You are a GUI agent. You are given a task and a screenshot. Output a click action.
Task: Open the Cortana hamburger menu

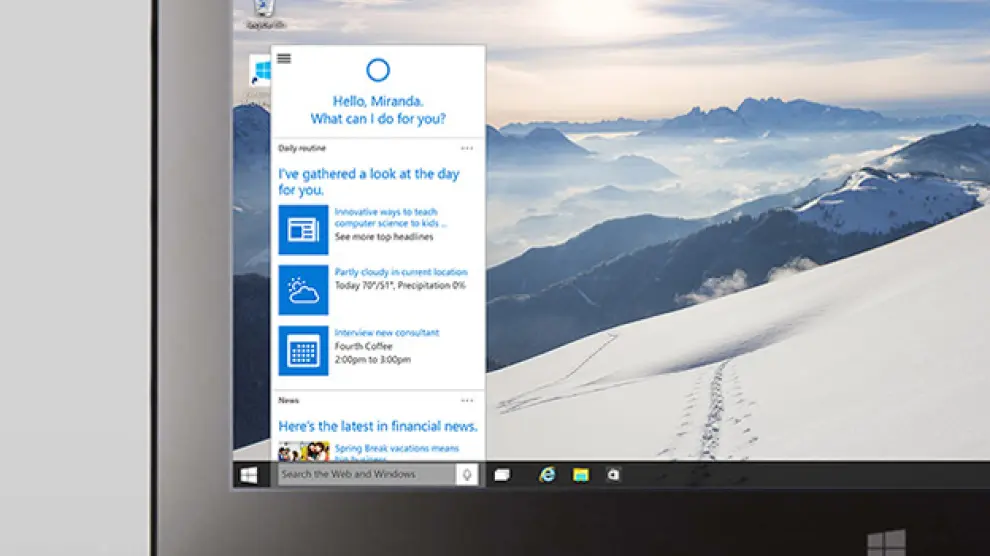284,59
